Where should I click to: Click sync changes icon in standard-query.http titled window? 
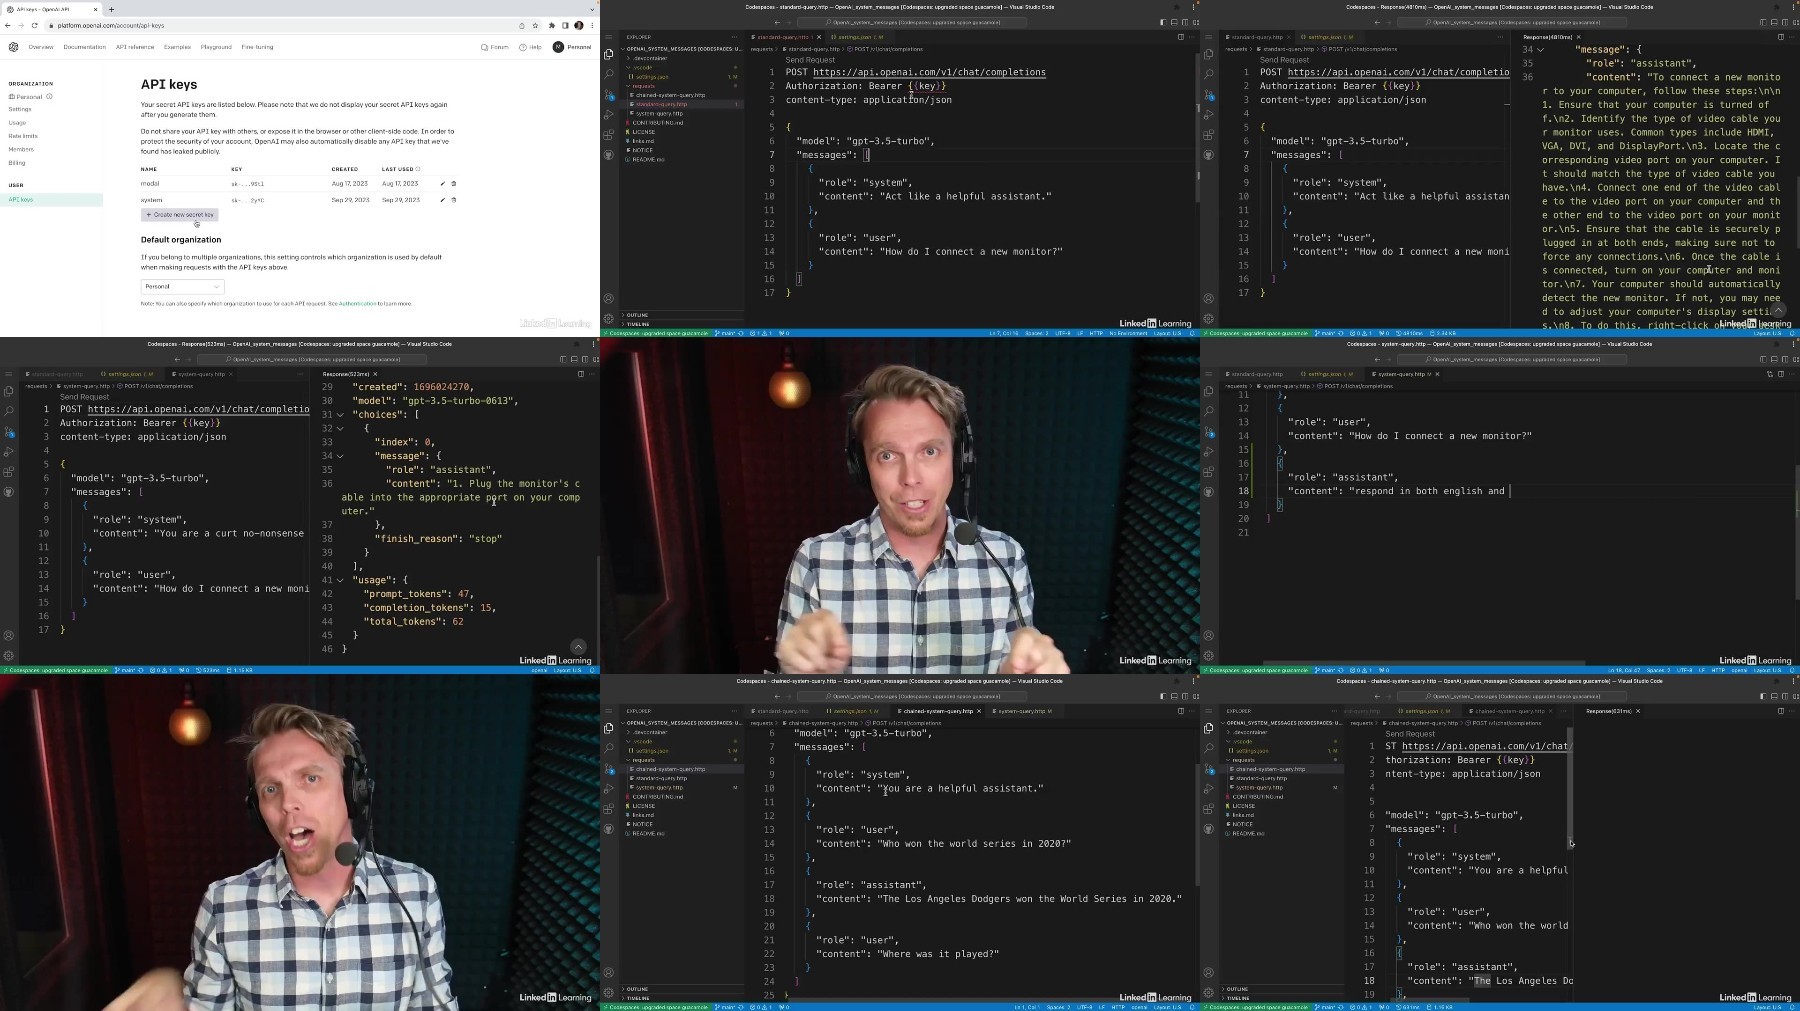(741, 333)
